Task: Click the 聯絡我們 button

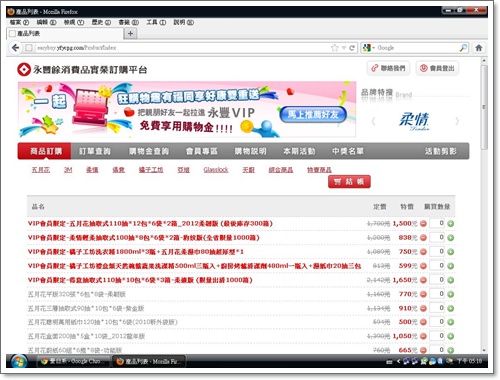Action: [388, 68]
